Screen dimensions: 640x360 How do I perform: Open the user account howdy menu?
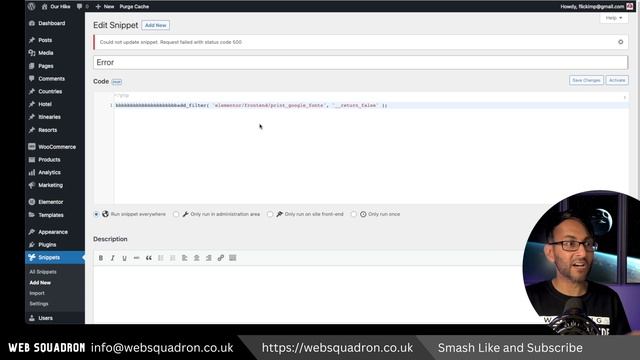596,7
